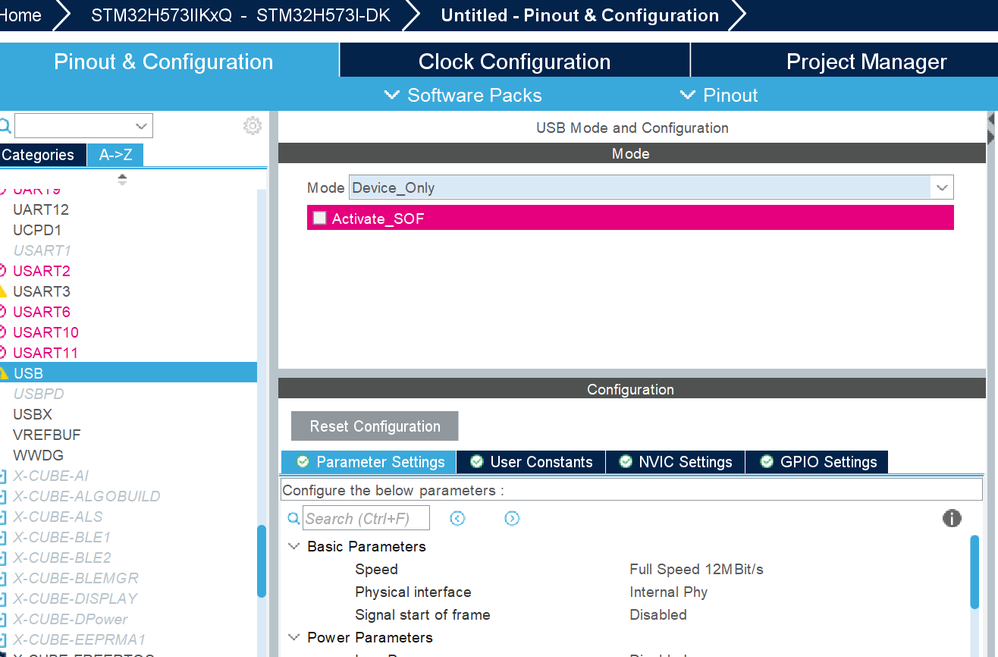Select the User Constants tab
This screenshot has height=657, width=998.
tap(531, 462)
